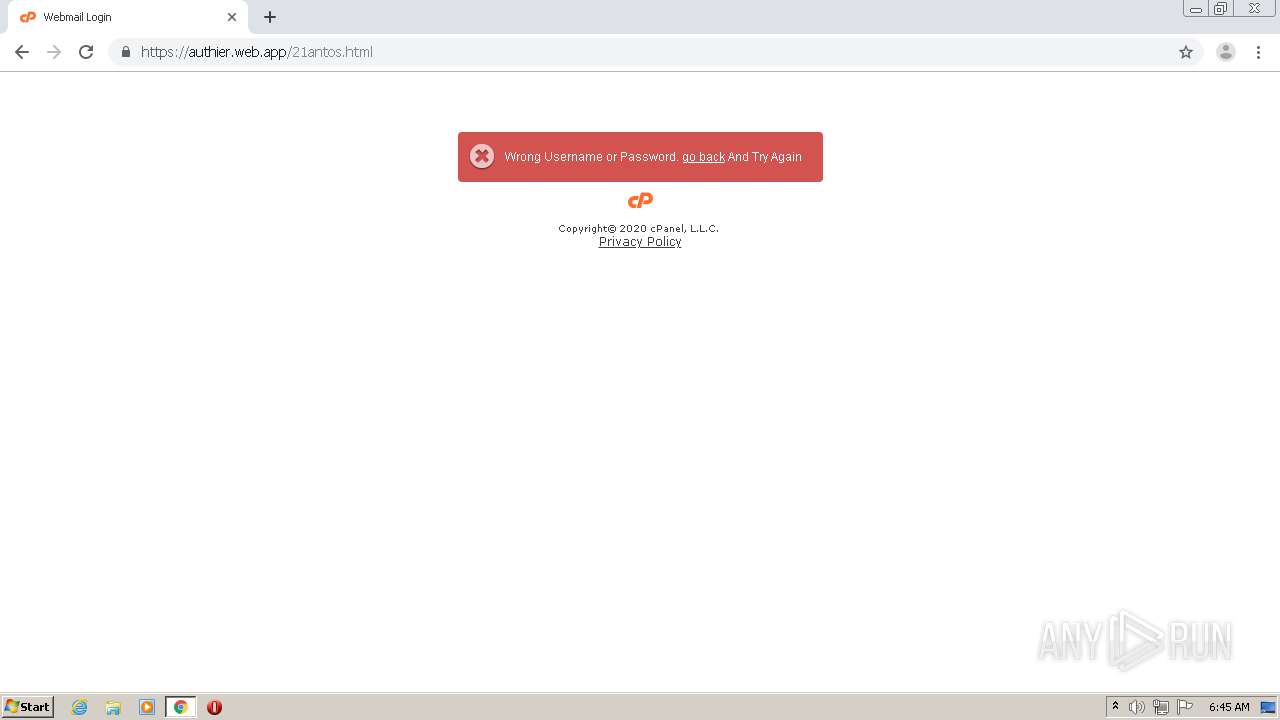Open the File Explorer taskbar icon
The width and height of the screenshot is (1280, 720).
(113, 707)
